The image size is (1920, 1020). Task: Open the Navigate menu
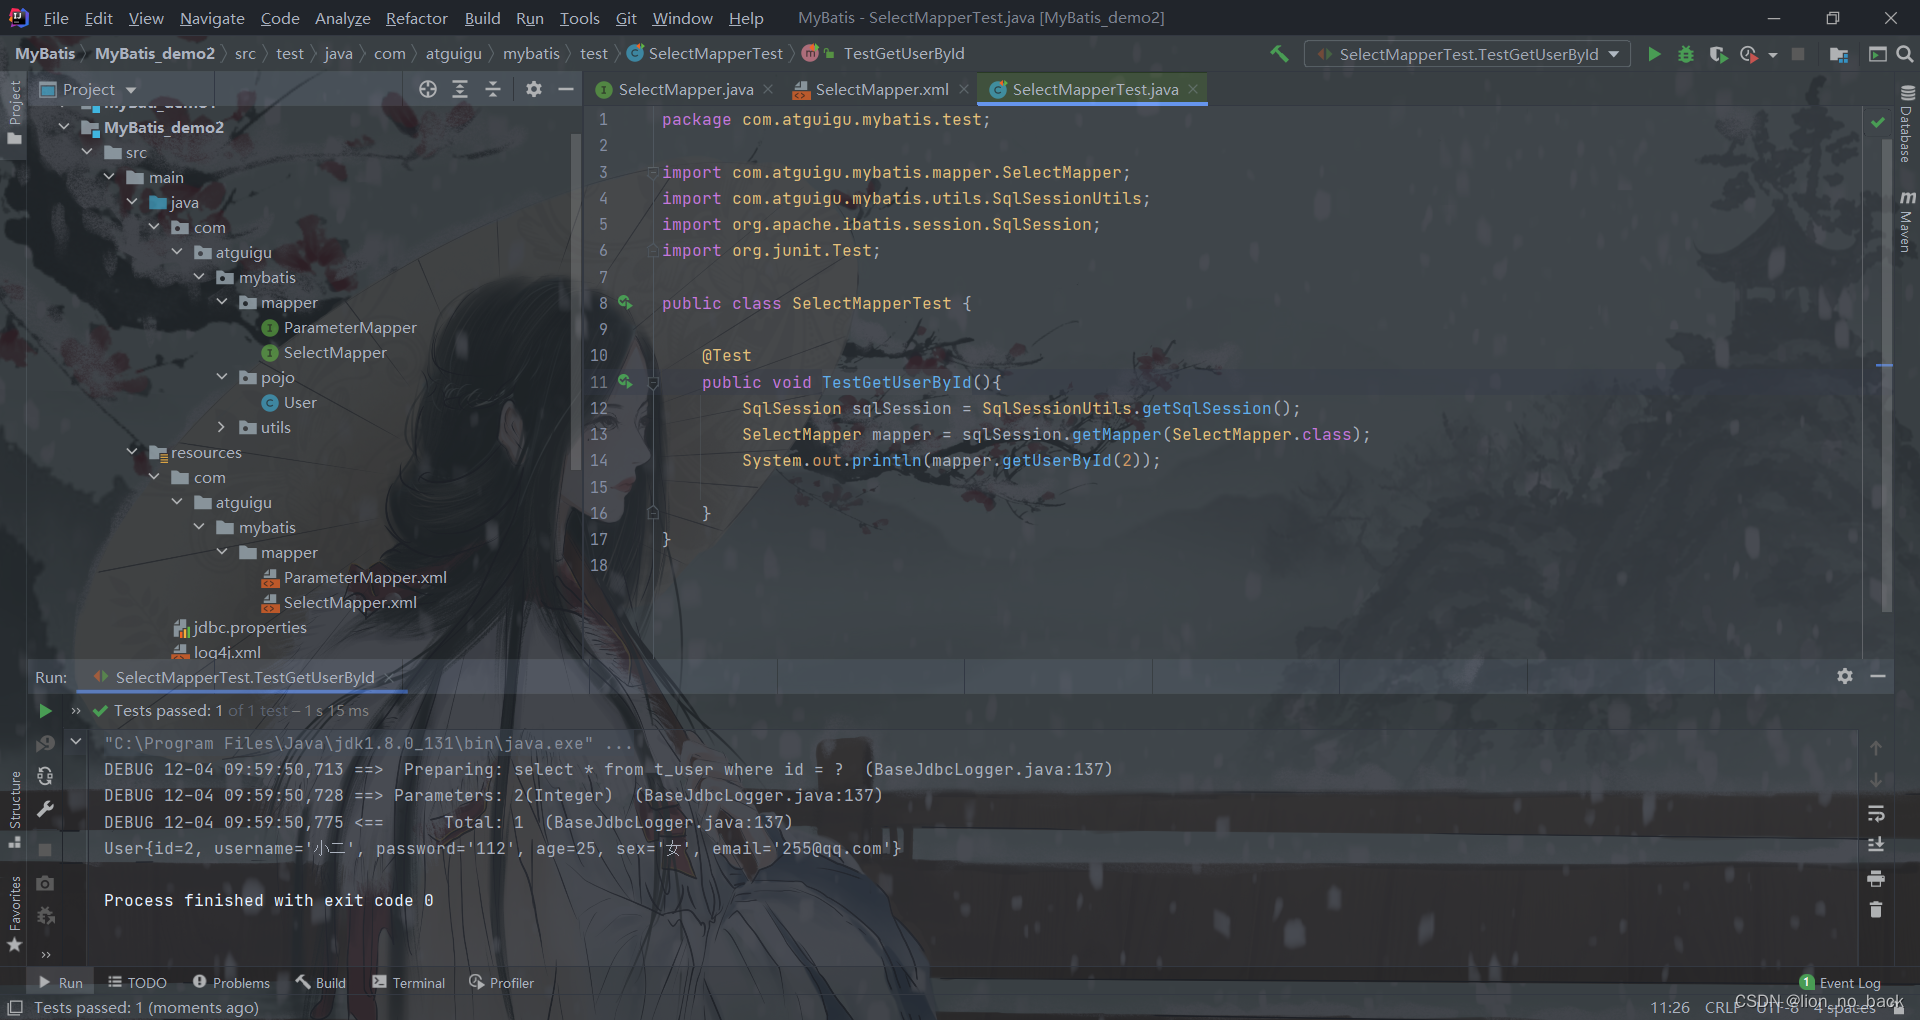(x=212, y=18)
